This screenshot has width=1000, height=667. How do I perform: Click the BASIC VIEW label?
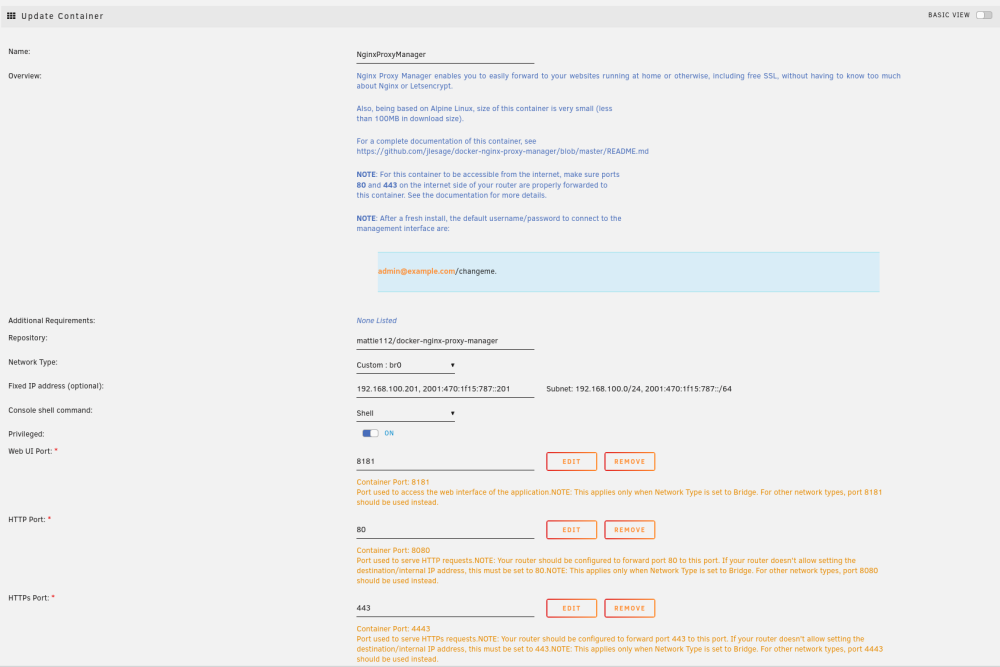(x=949, y=15)
